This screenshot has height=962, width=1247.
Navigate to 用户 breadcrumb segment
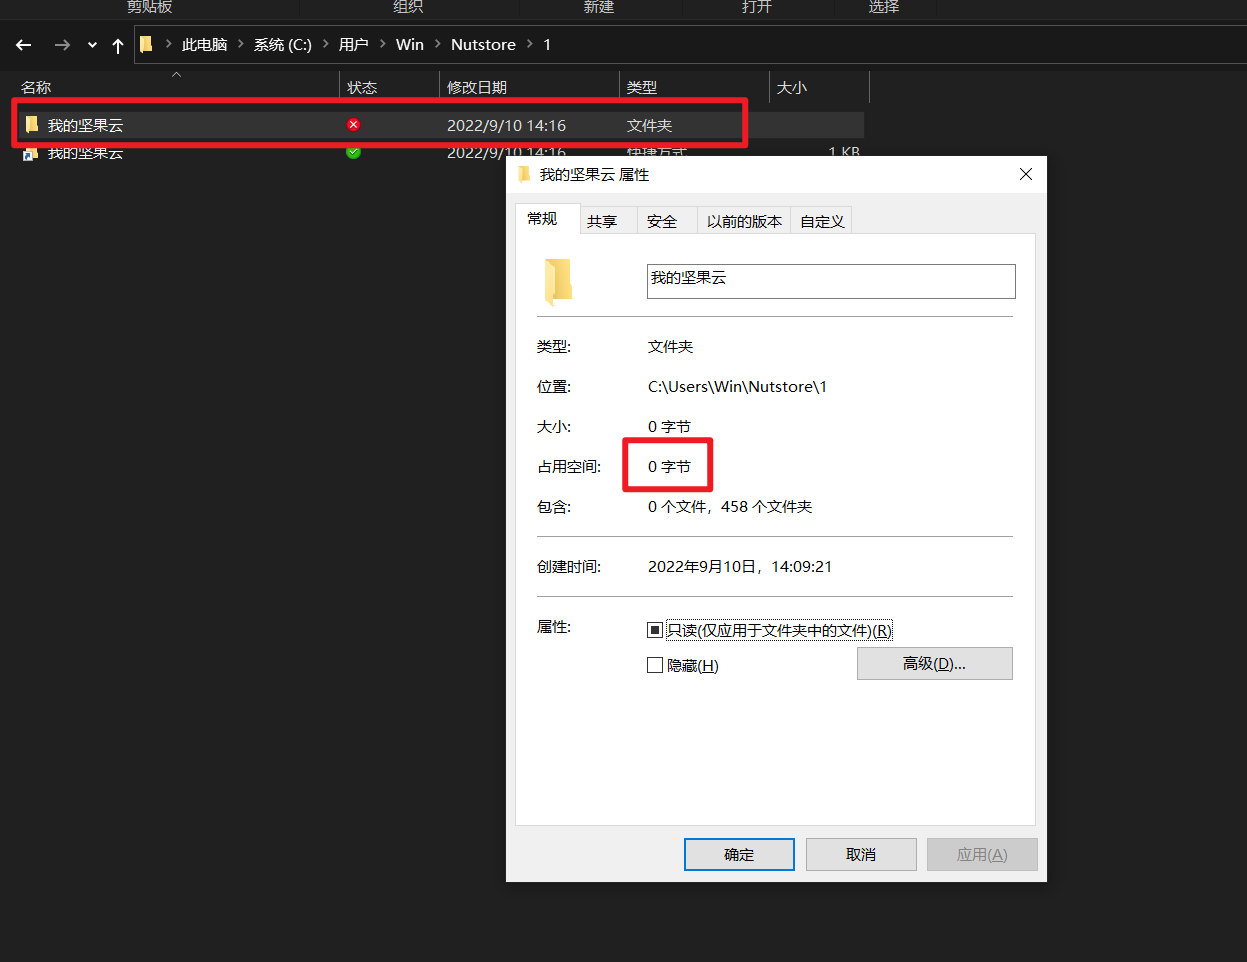353,45
